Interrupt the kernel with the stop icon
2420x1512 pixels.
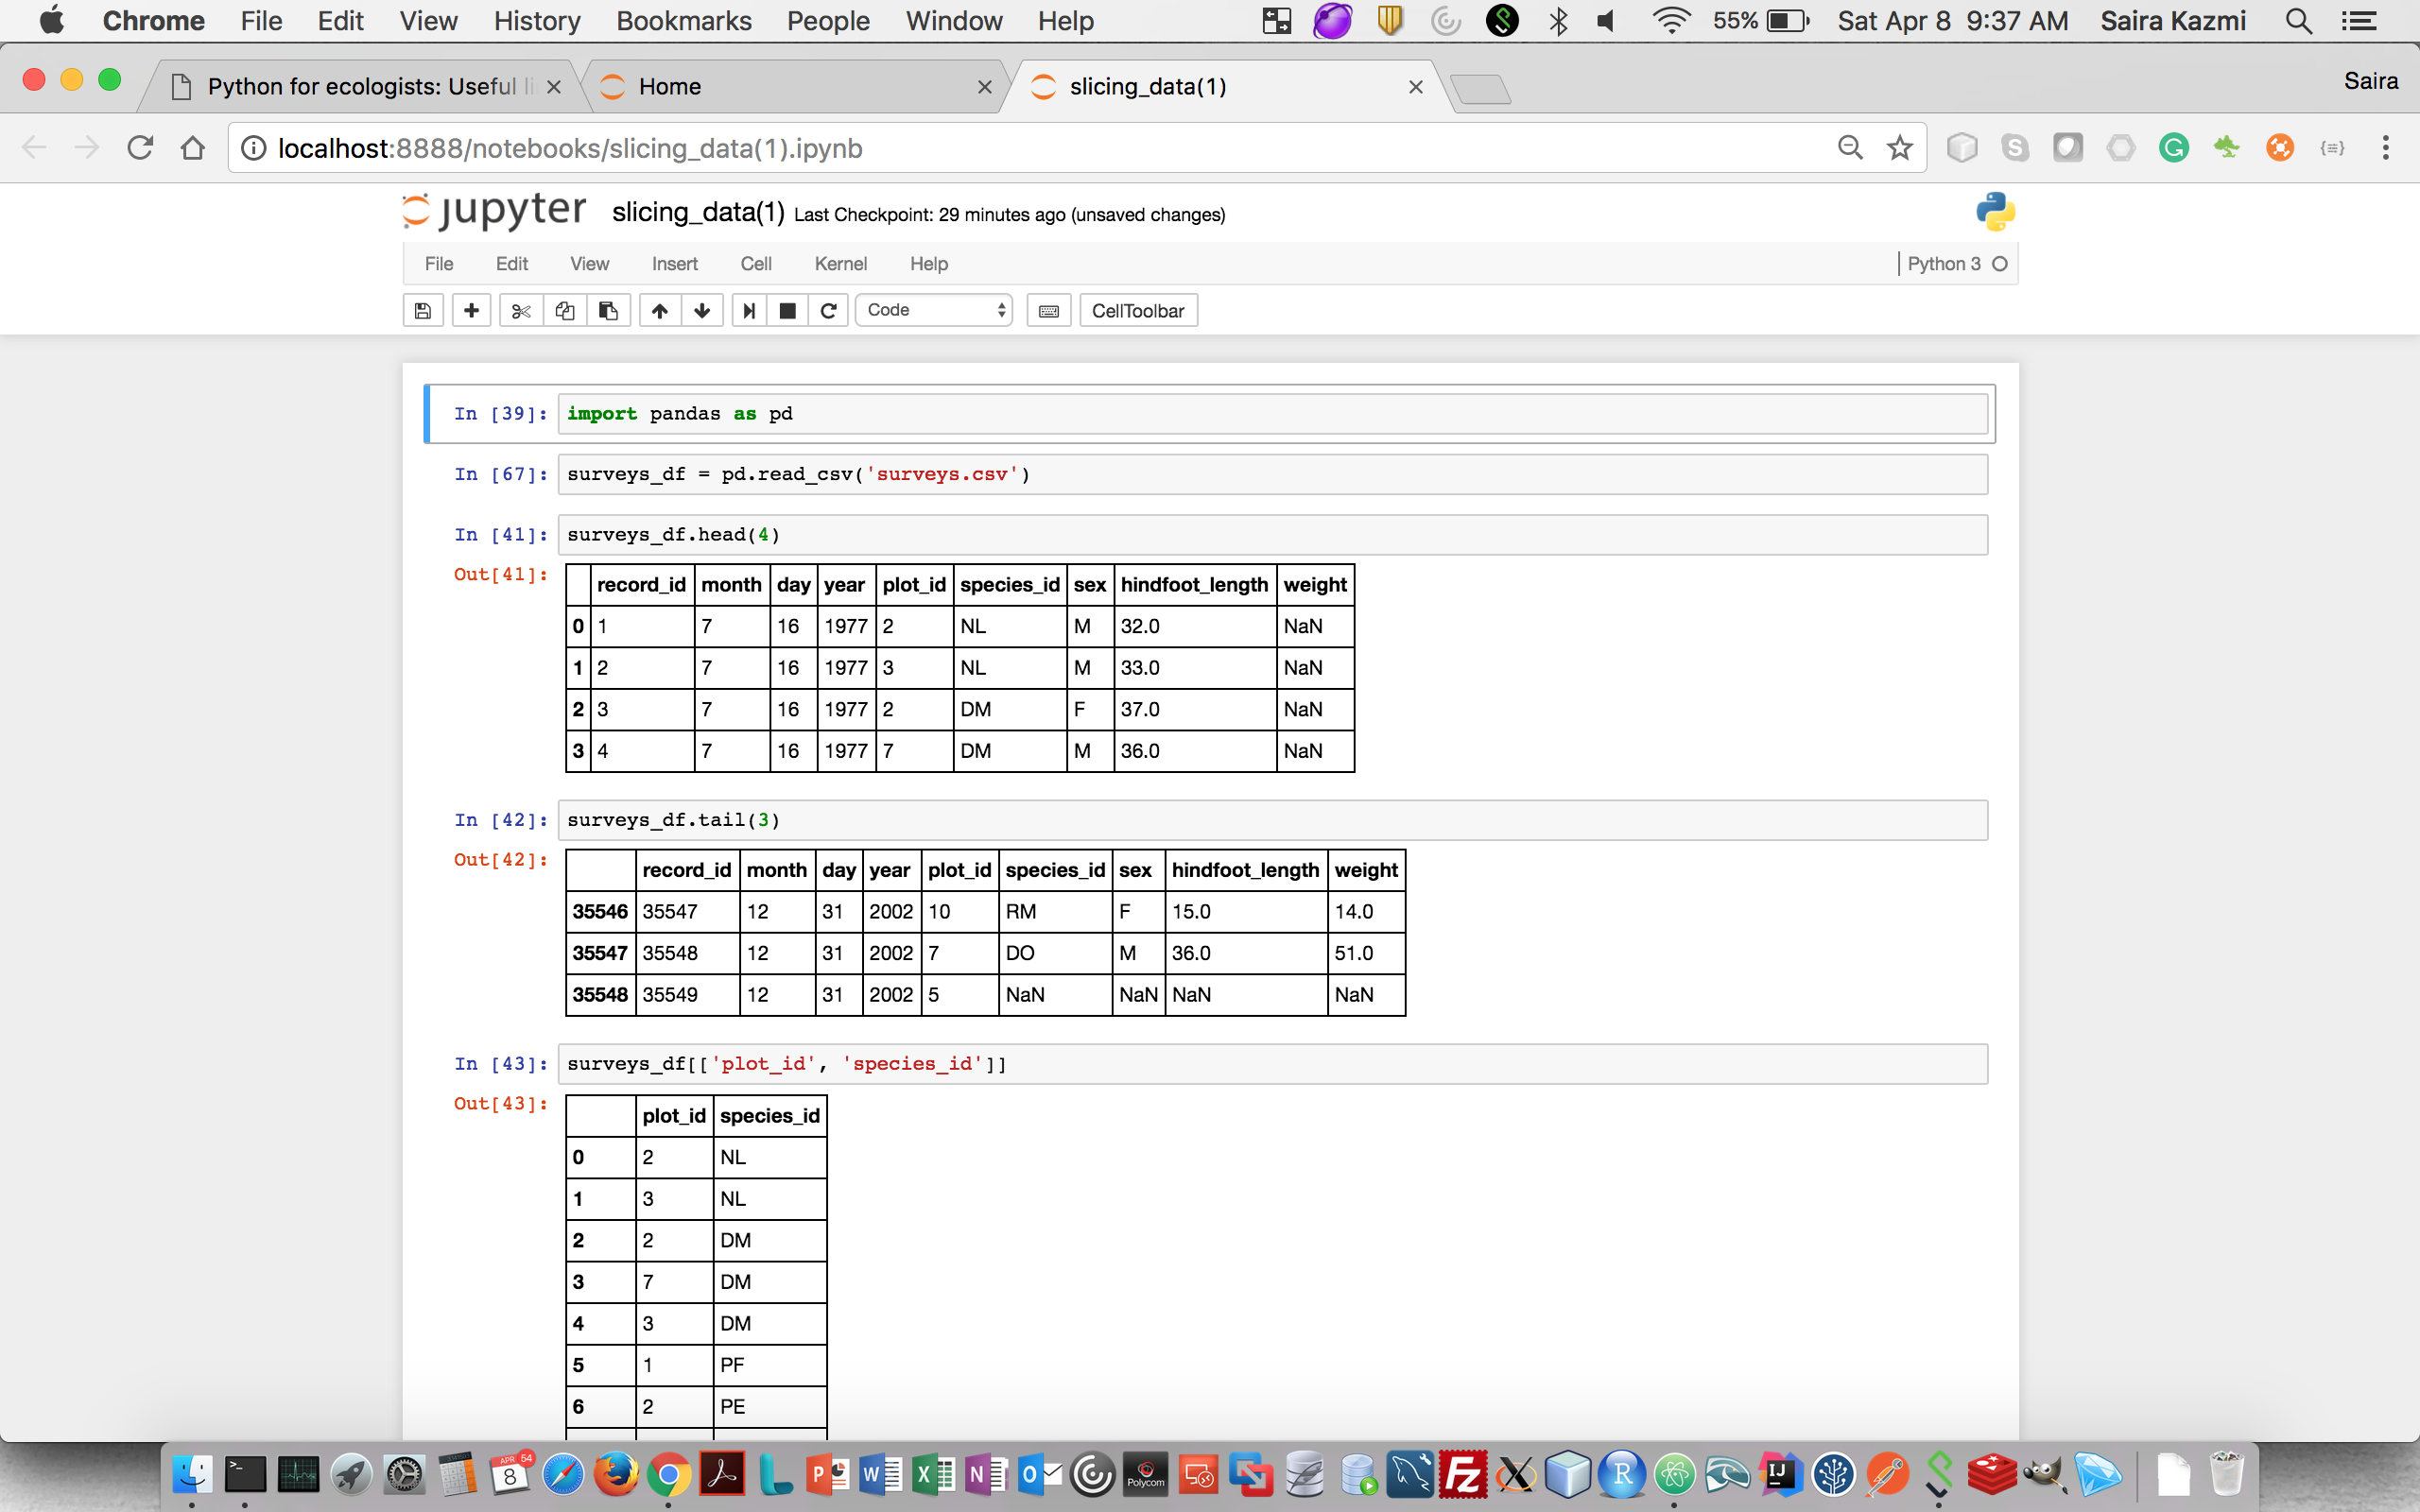pos(788,311)
